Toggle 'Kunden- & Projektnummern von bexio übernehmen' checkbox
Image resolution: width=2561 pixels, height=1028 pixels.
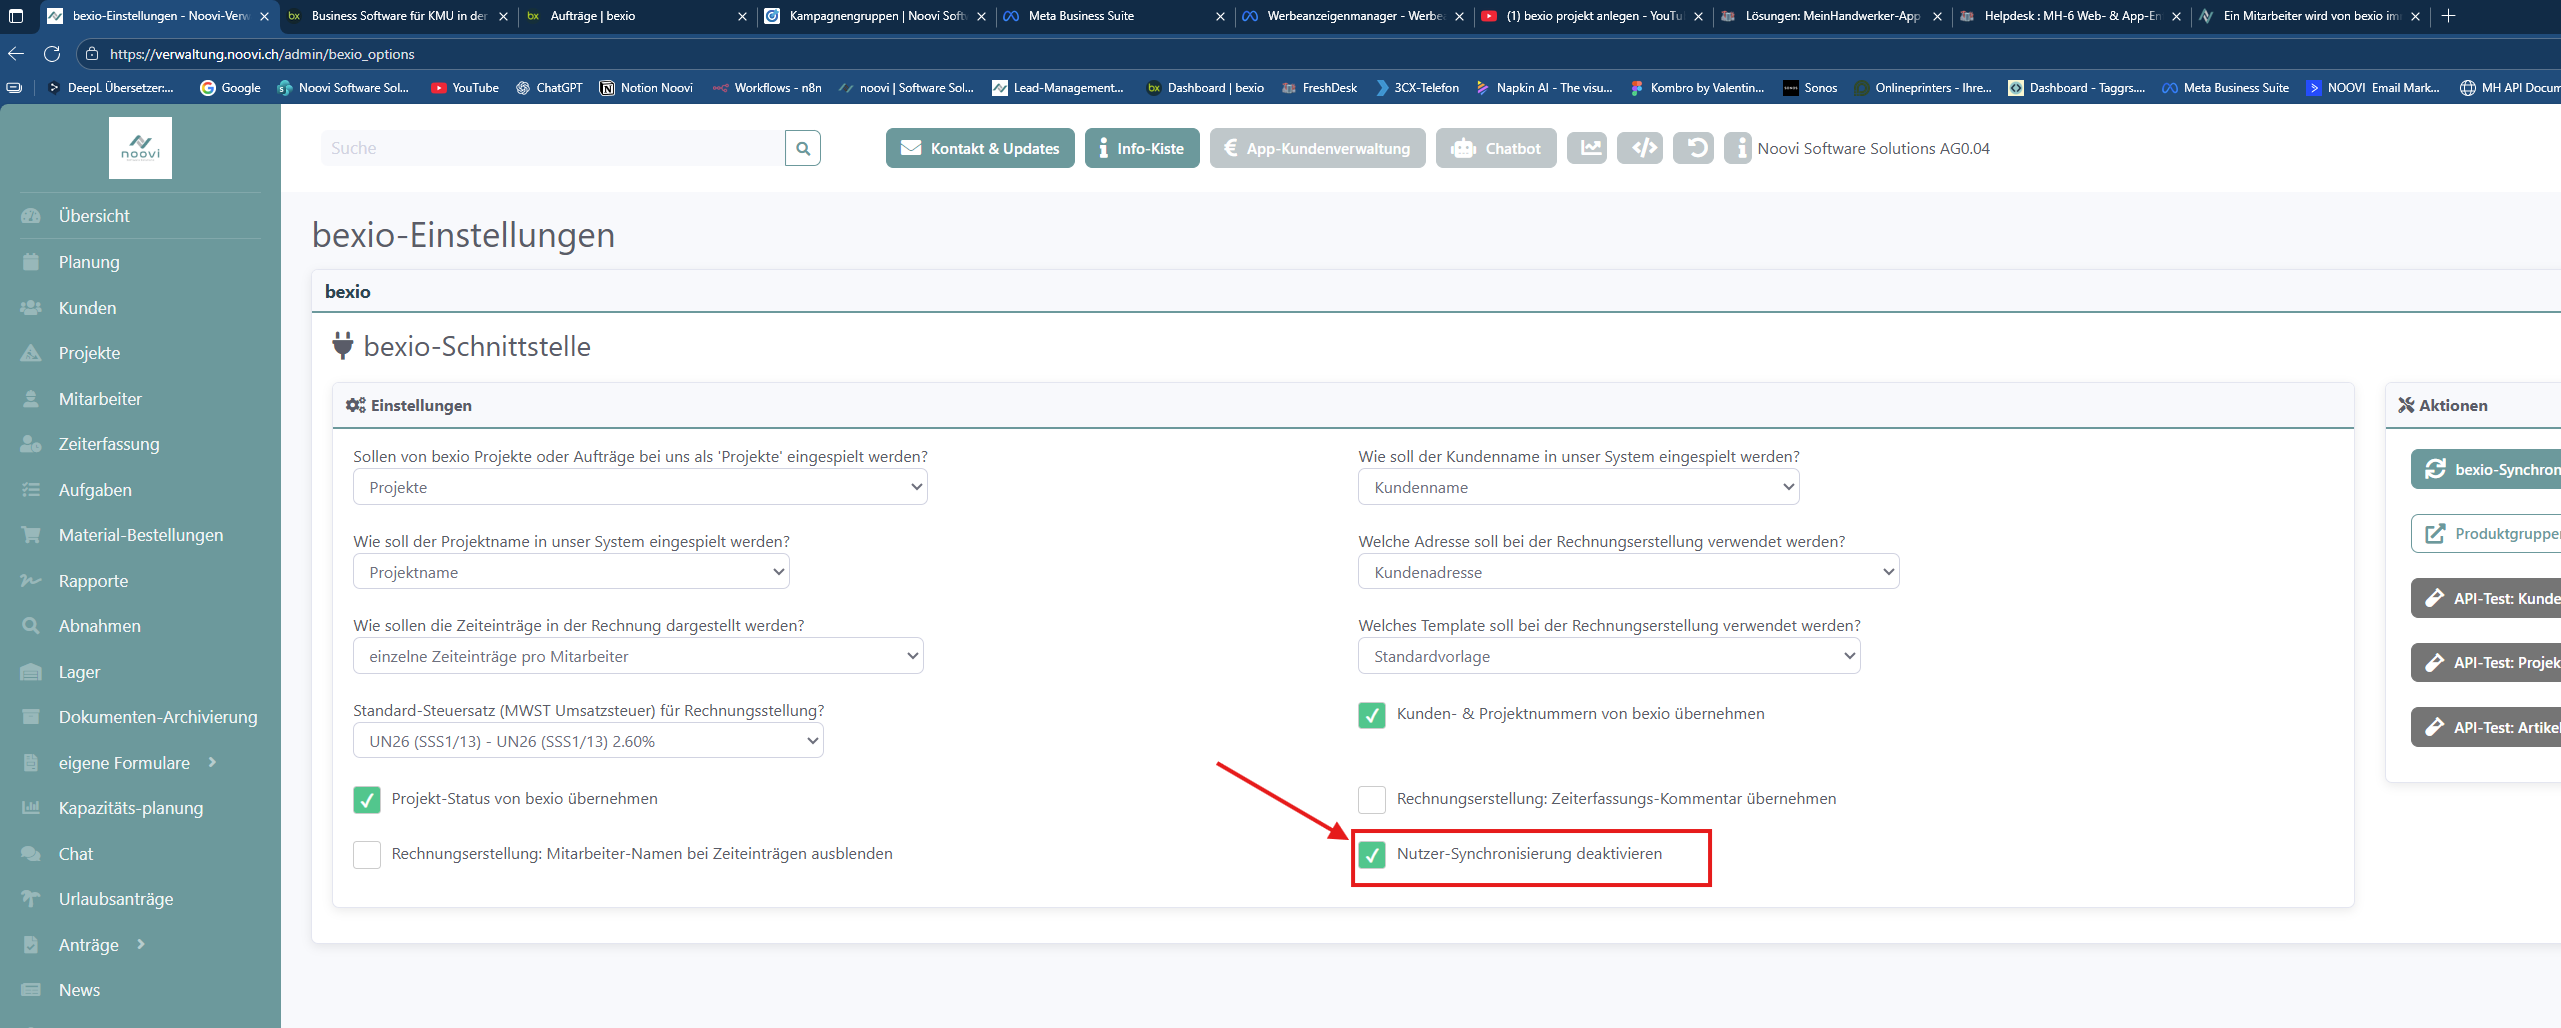(x=1372, y=715)
